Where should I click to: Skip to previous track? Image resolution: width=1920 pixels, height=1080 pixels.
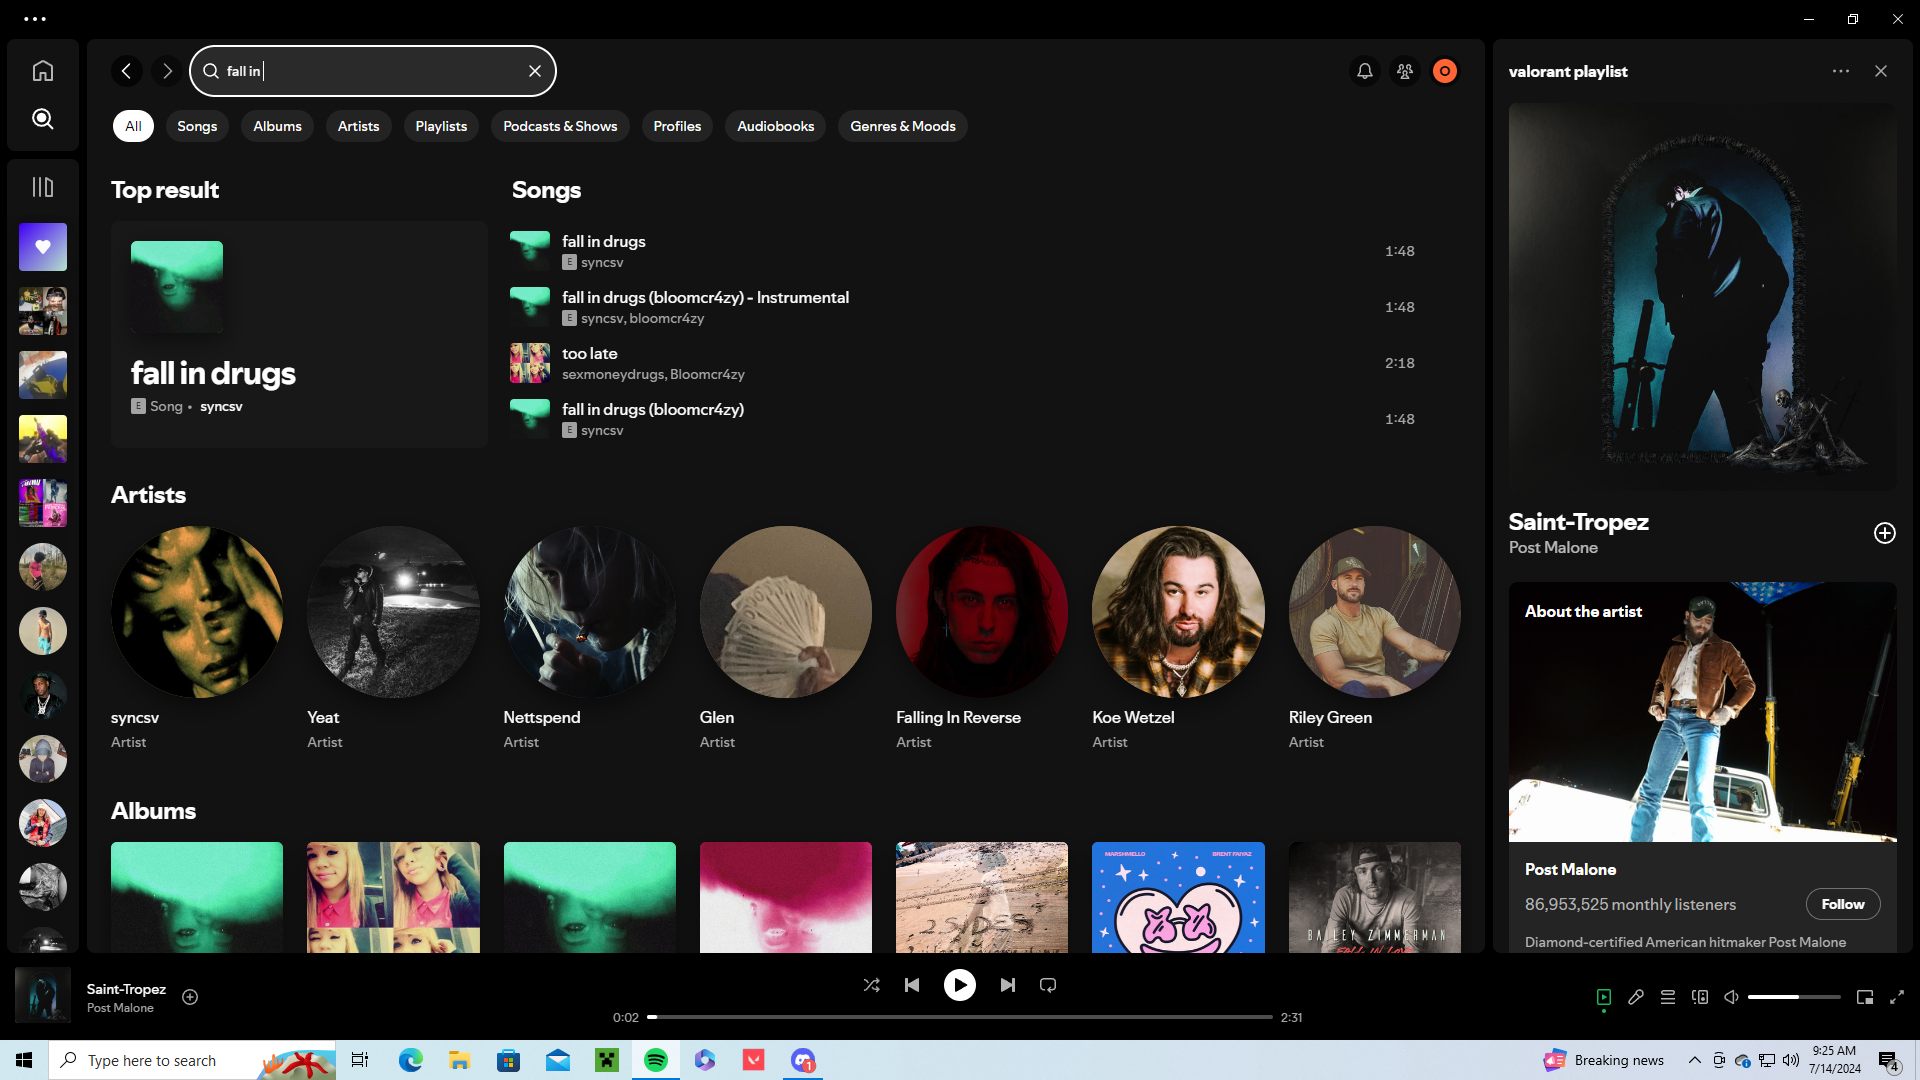click(912, 985)
